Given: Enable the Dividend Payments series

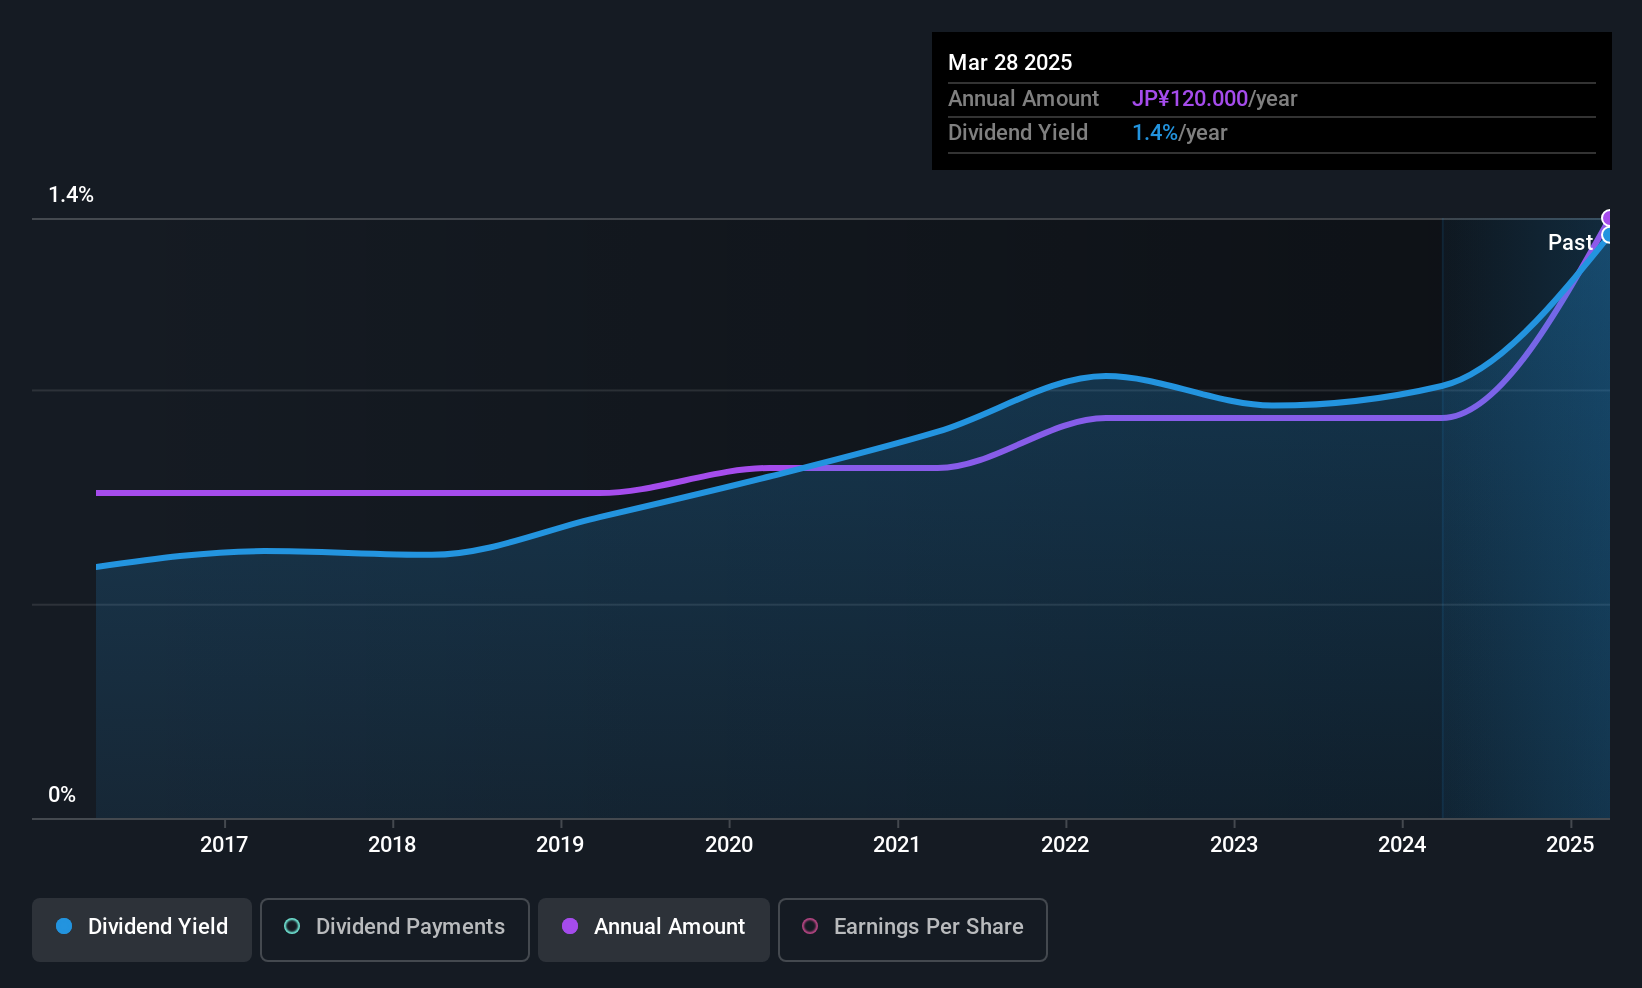Looking at the screenshot, I should [395, 927].
